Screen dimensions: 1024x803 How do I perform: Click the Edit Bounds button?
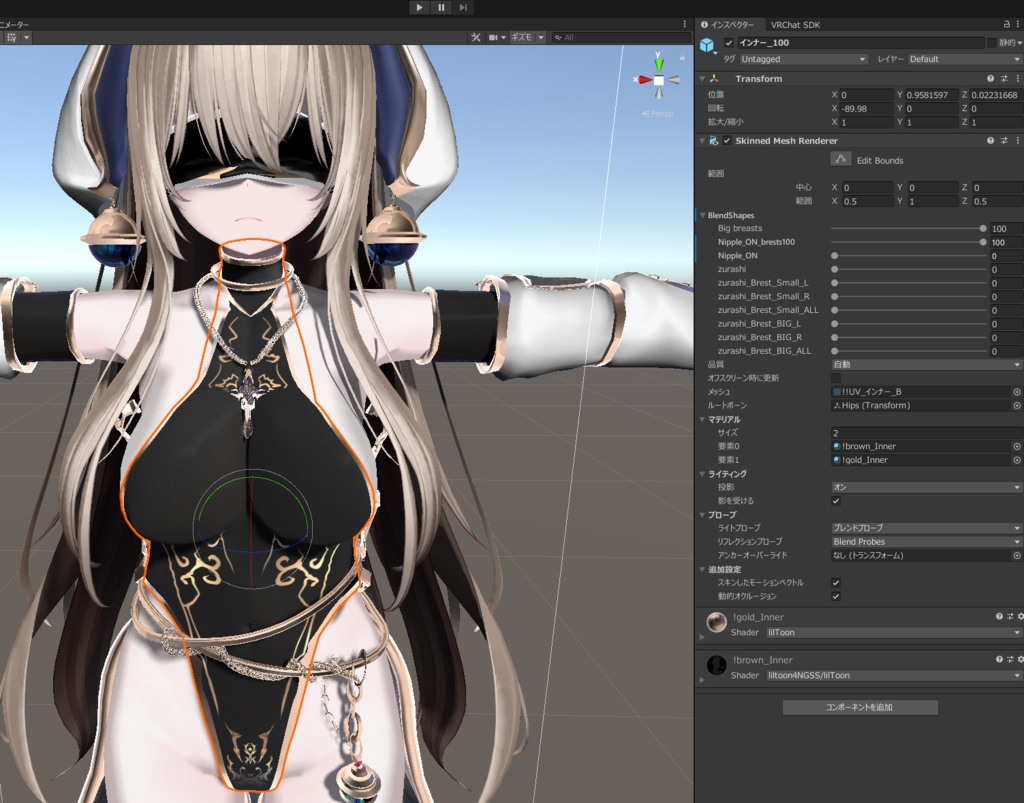[x=840, y=159]
